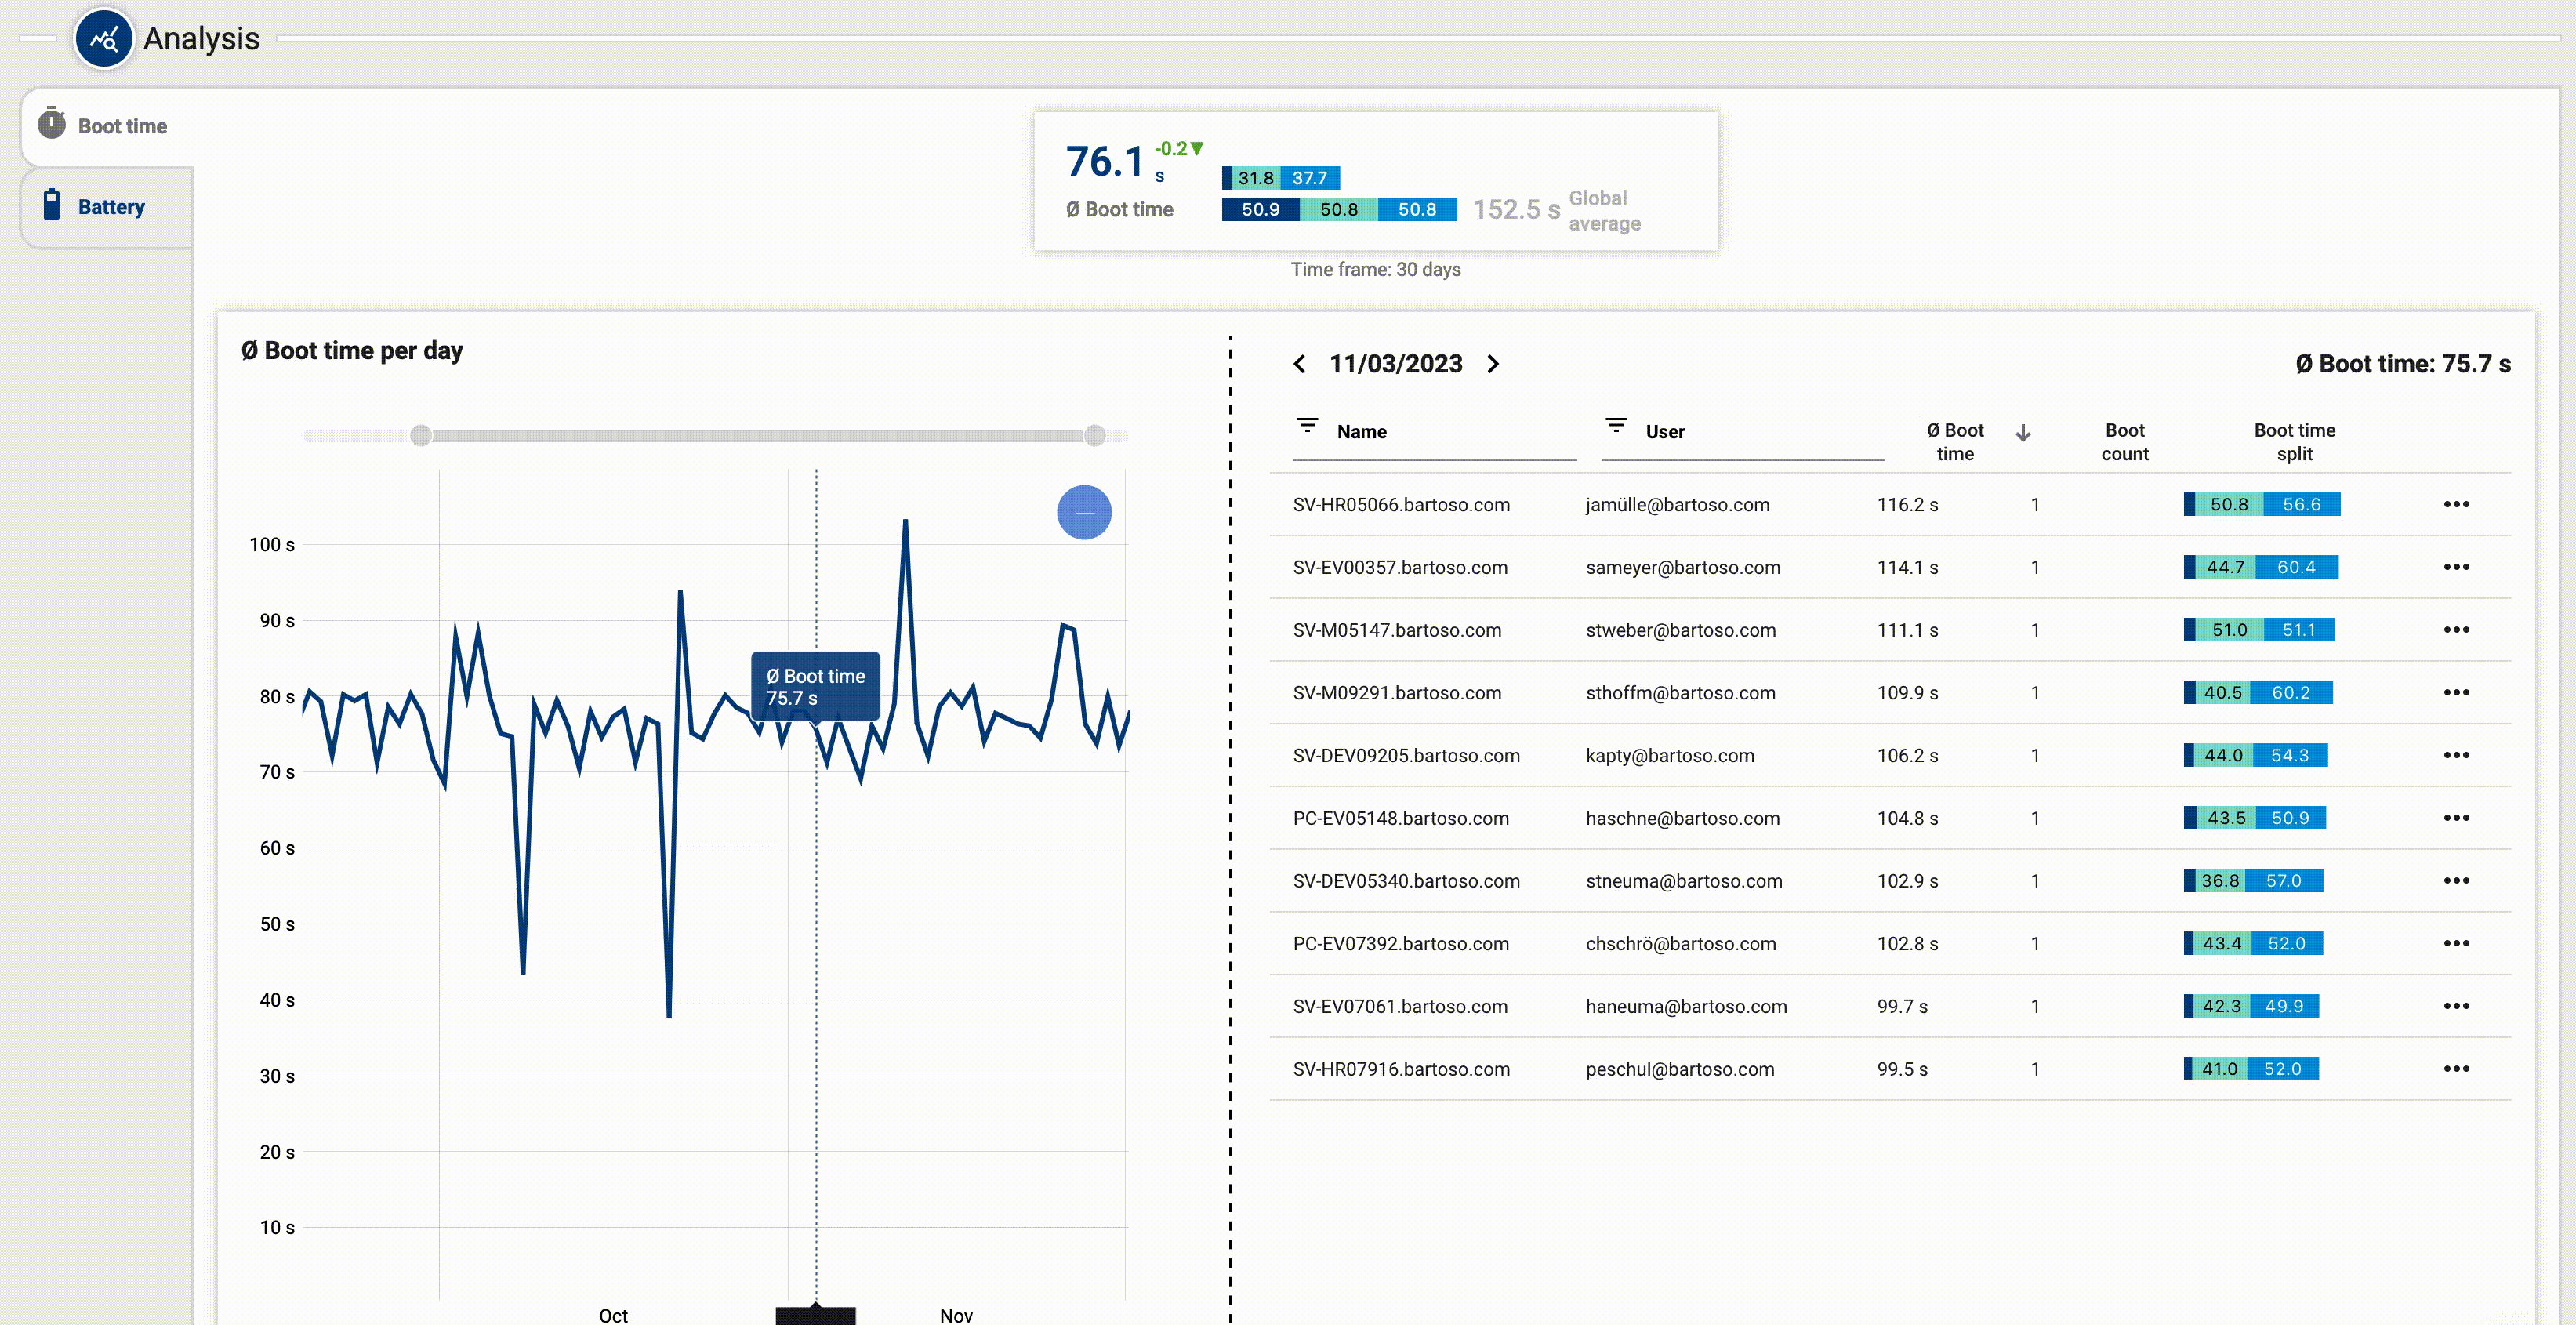Click the 152.5 s global average value
The height and width of the screenshot is (1325, 2576).
click(1516, 210)
